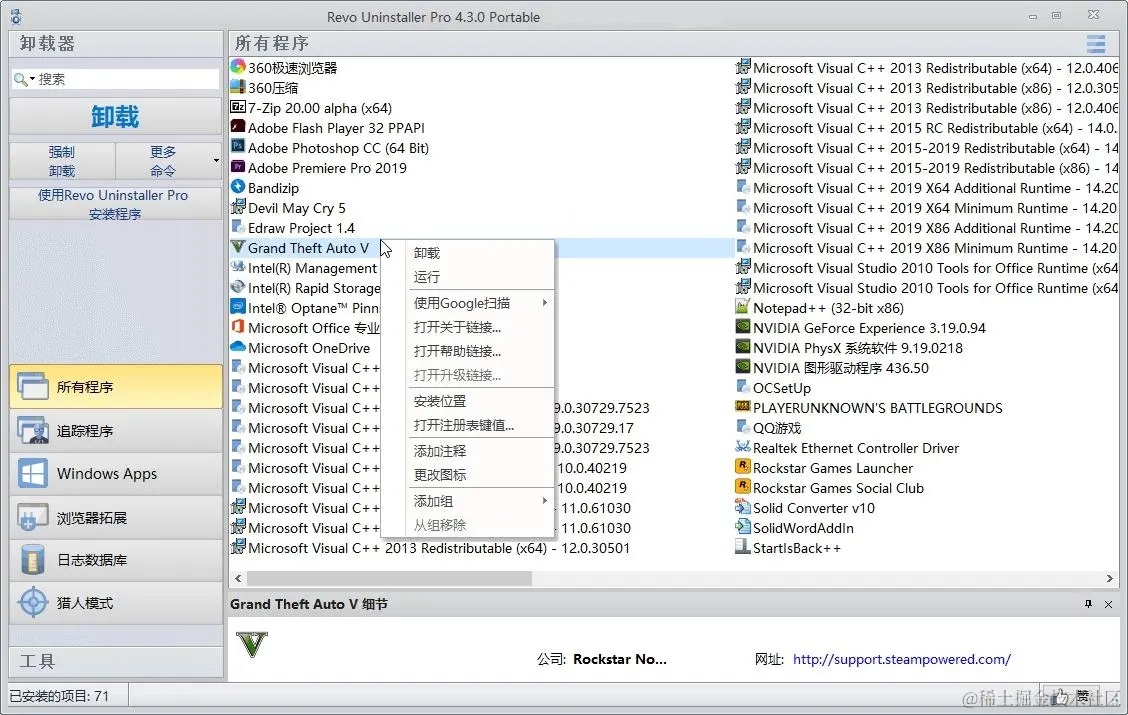1128x715 pixels.
Task: Select Intel(R) Rapid Storage entry
Action: [x=314, y=288]
